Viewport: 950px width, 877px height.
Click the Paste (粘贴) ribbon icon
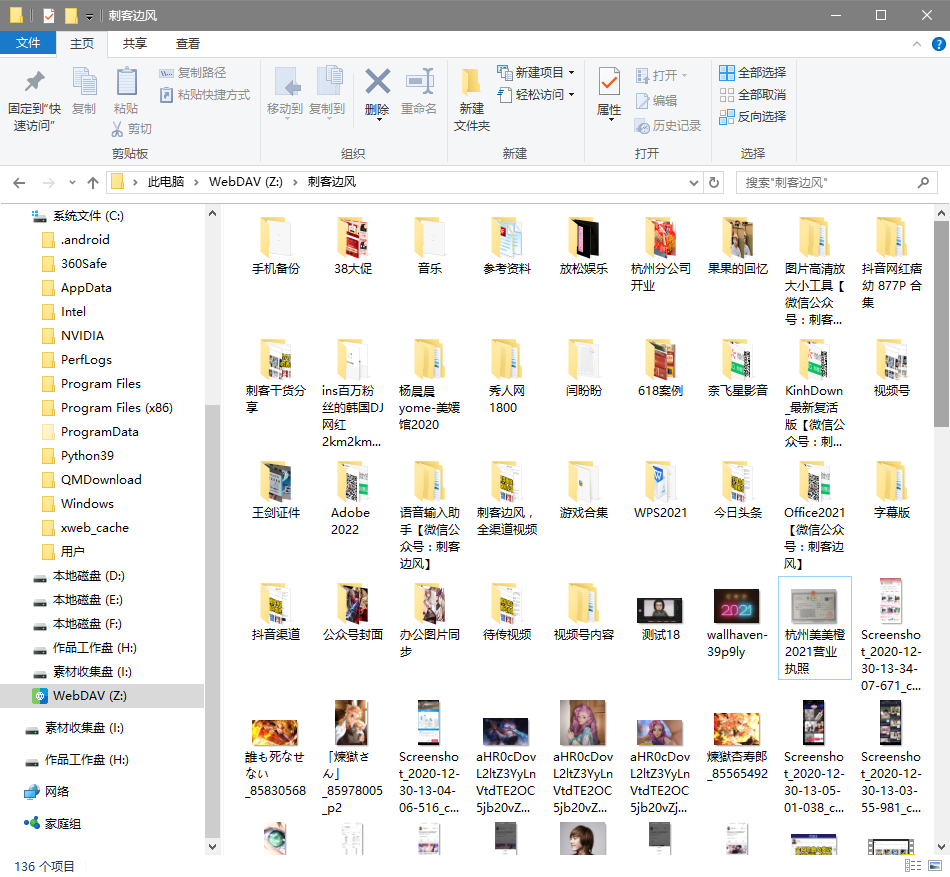[x=126, y=82]
